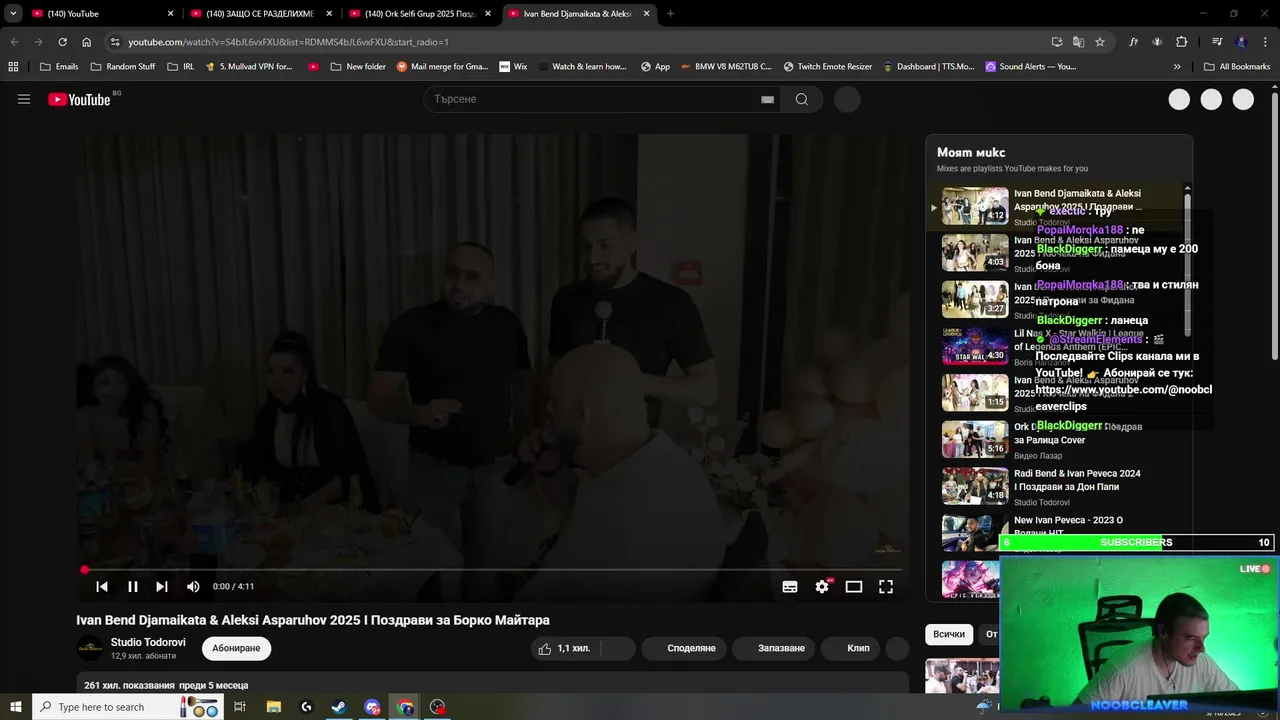This screenshot has height=720, width=1280.
Task: Go back in browser history
Action: pyautogui.click(x=14, y=42)
